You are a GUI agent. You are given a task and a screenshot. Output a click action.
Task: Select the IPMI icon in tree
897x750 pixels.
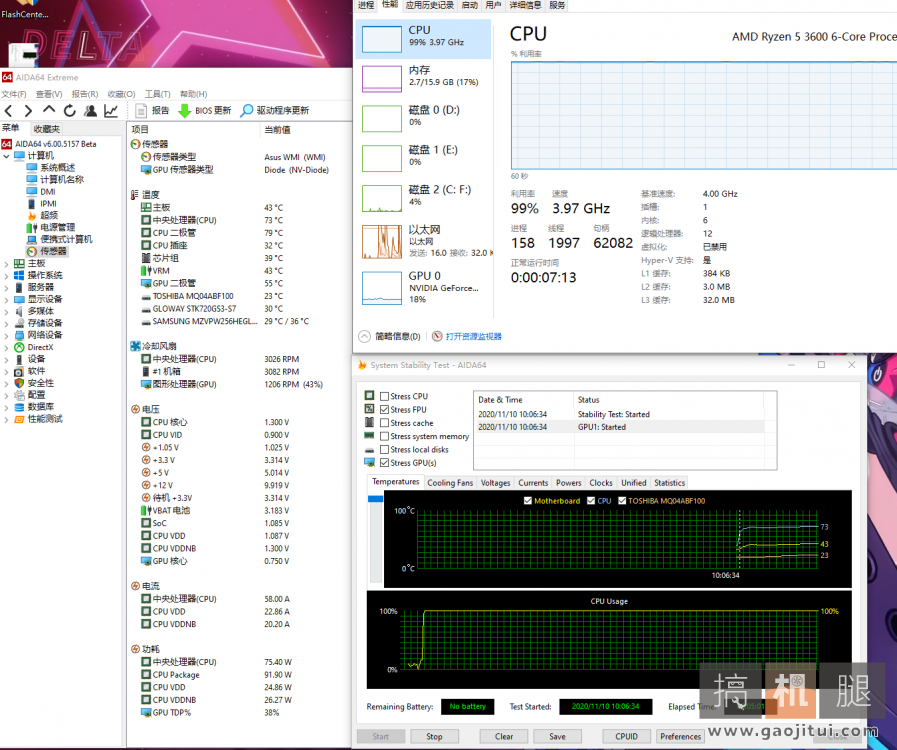coord(32,204)
